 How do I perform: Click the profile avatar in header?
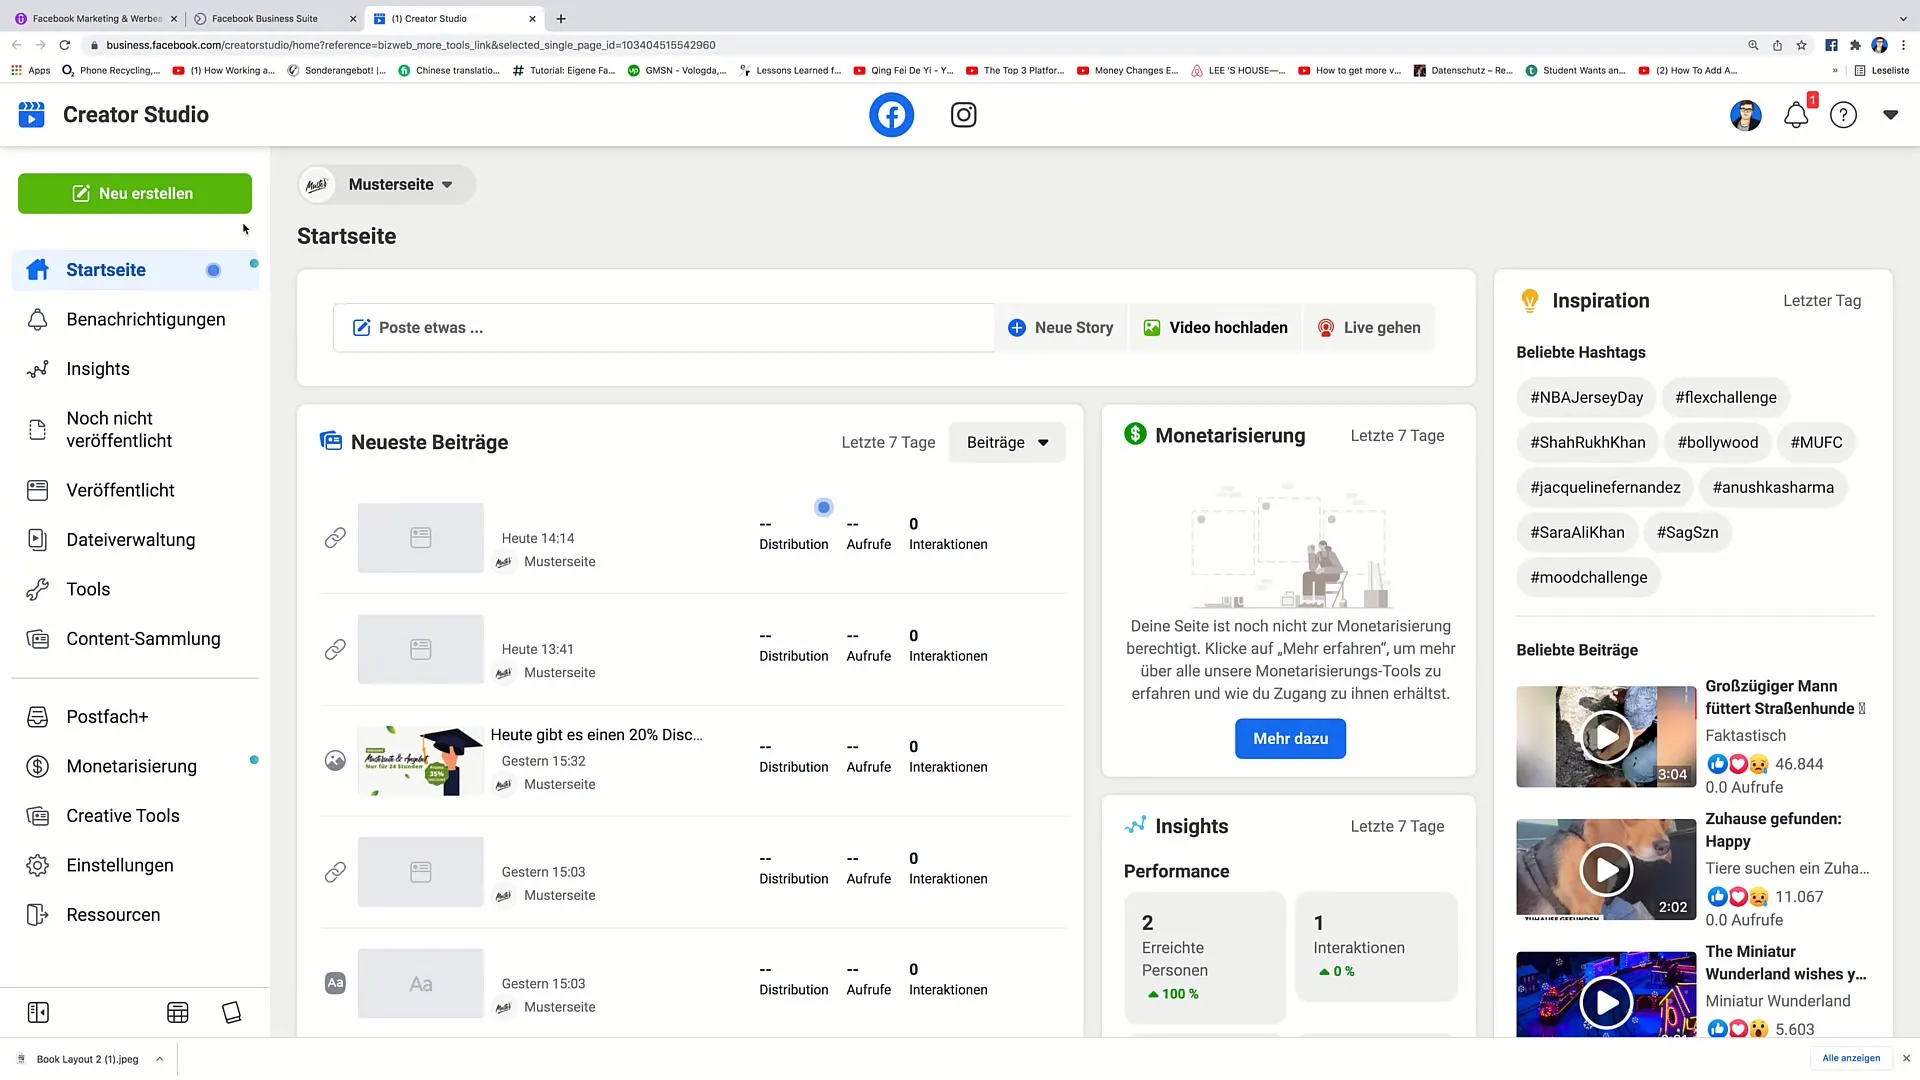point(1746,115)
